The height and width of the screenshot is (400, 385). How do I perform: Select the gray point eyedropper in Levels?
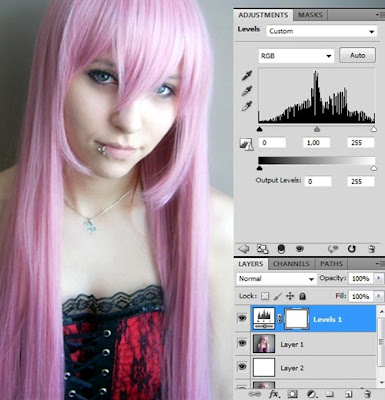(x=247, y=91)
